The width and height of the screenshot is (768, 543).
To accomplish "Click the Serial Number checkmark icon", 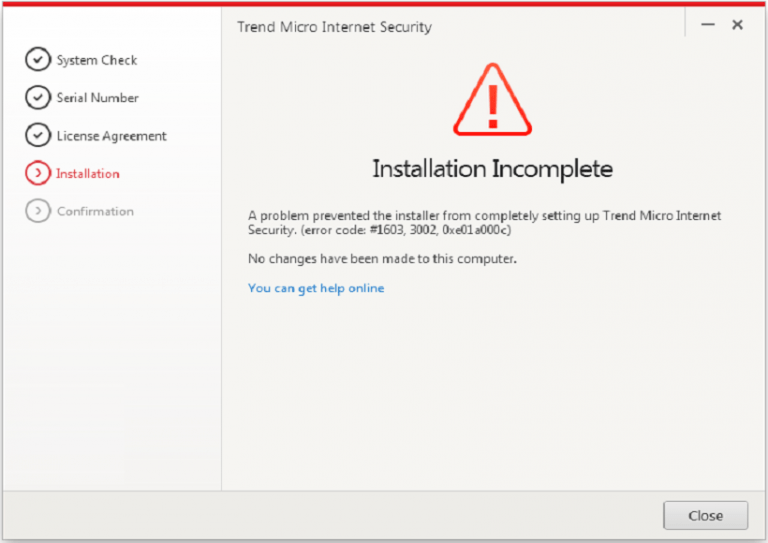I will tap(38, 97).
